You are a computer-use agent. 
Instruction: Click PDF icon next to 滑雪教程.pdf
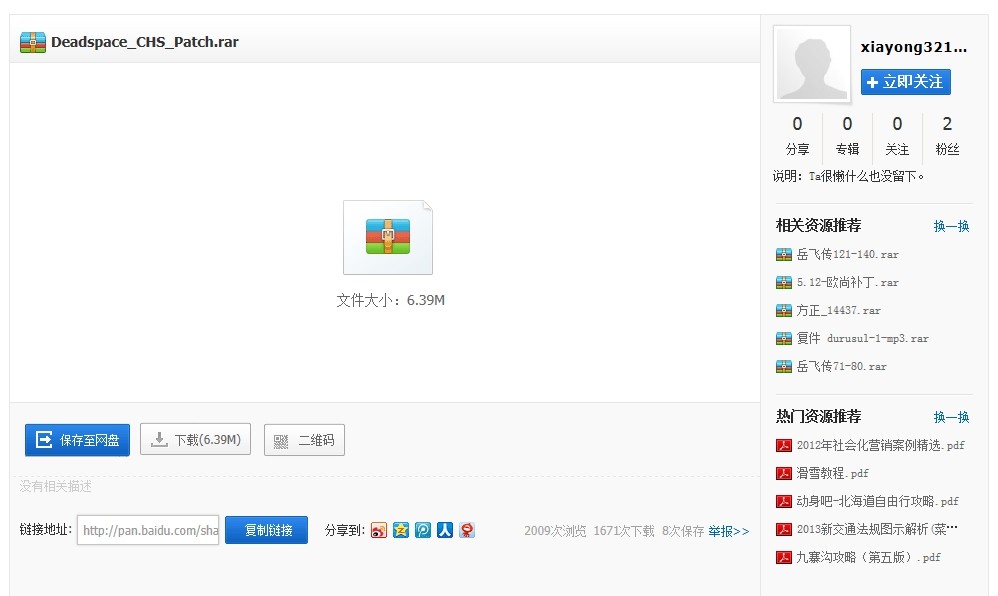pyautogui.click(x=784, y=474)
